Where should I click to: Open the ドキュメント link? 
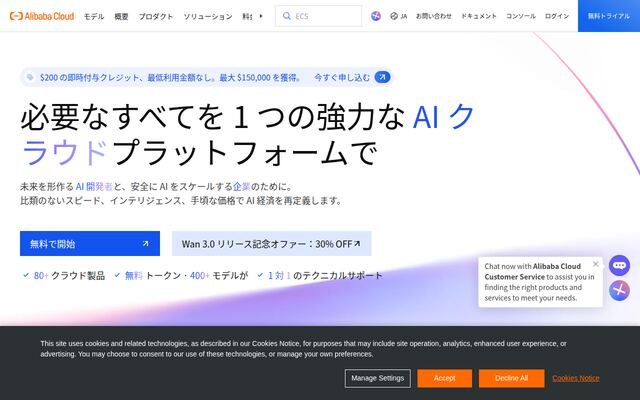coord(479,16)
